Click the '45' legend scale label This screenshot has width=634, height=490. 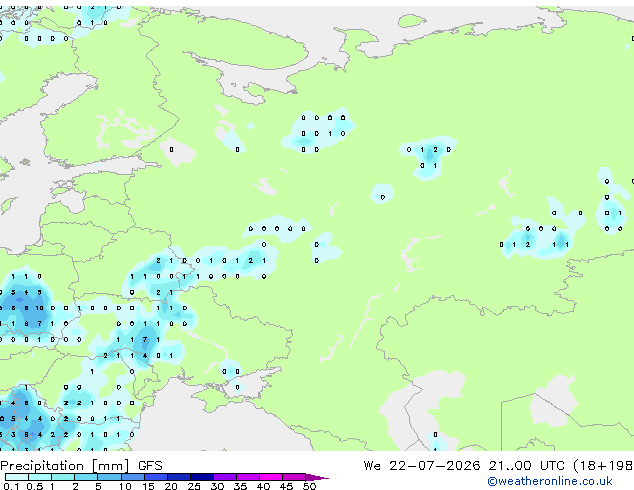click(x=286, y=486)
